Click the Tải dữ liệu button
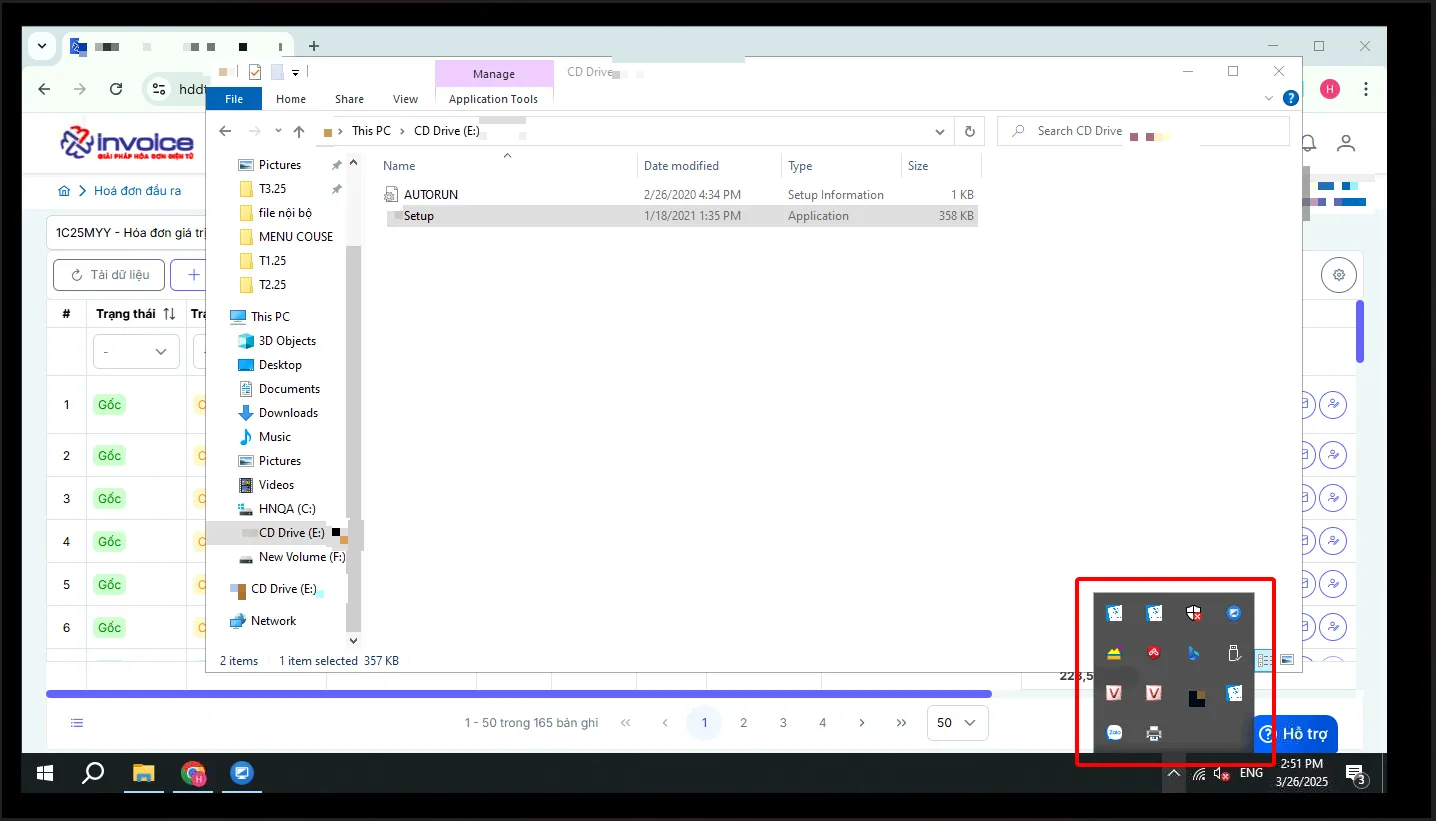 pos(107,275)
